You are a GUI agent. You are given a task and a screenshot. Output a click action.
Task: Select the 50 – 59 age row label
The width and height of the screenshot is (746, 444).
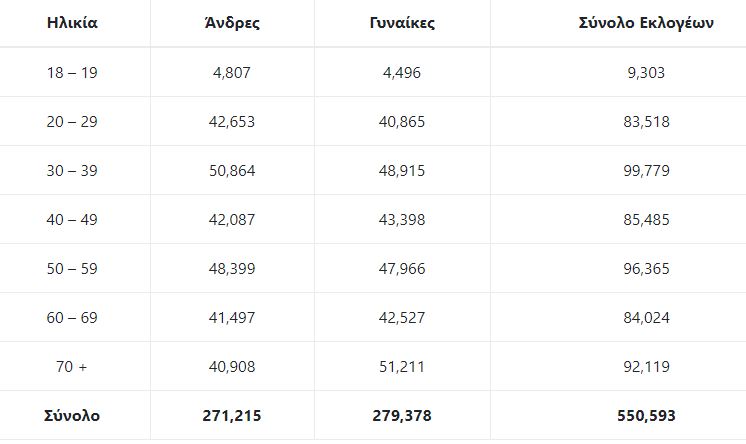point(72,269)
